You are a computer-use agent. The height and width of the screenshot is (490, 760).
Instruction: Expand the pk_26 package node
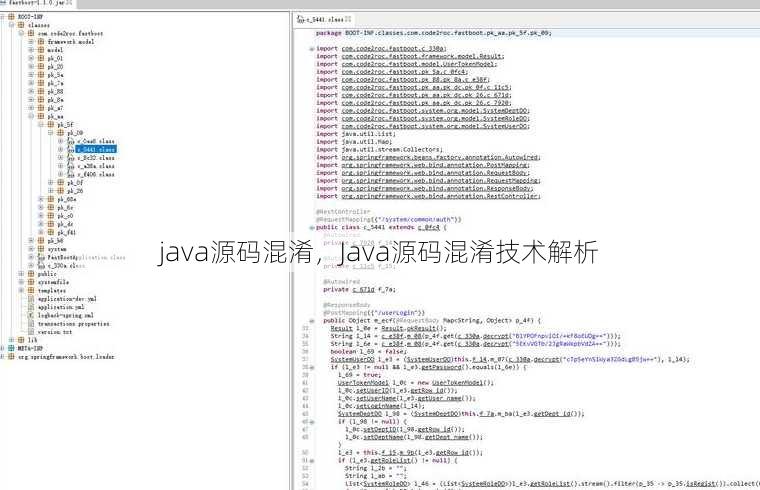[51, 191]
